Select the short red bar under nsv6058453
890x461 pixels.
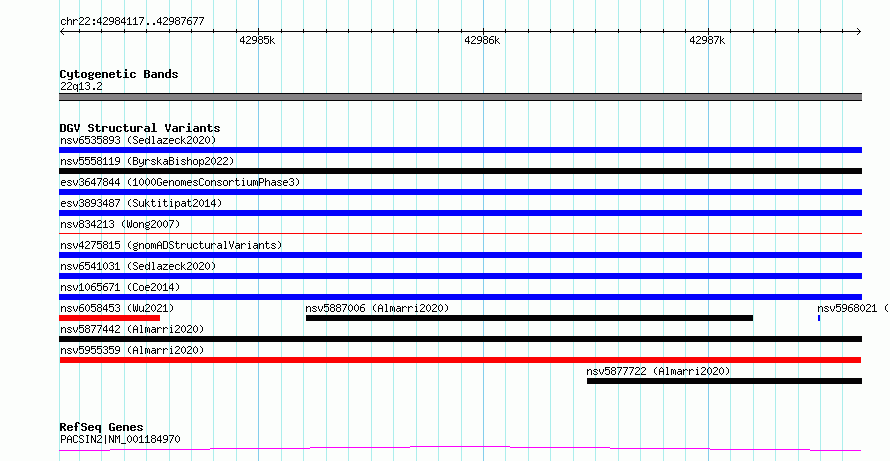coord(110,318)
